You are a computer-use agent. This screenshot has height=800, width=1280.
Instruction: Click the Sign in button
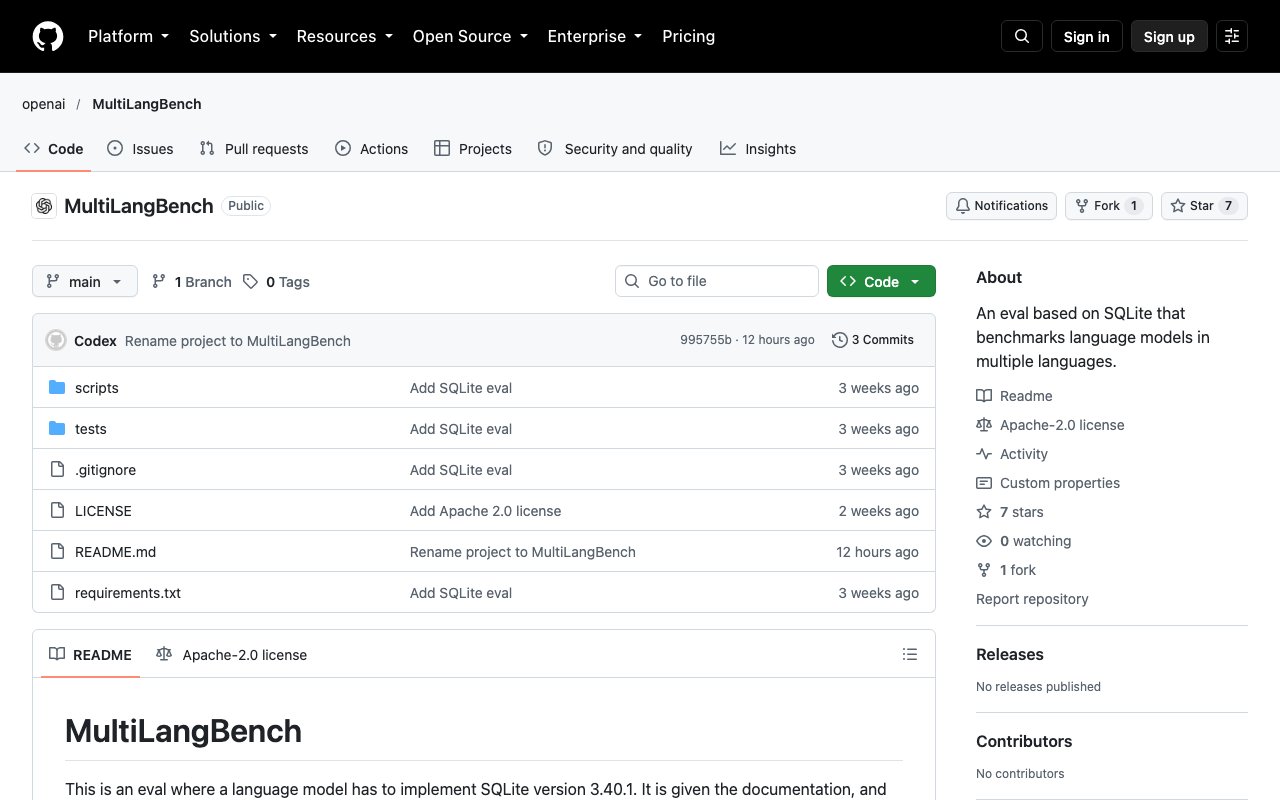point(1087,36)
